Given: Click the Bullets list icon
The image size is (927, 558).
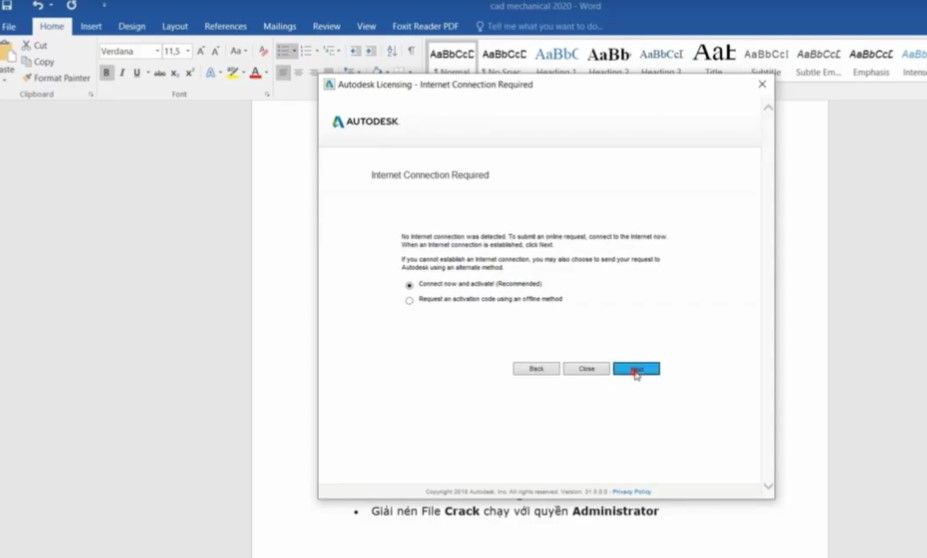Looking at the screenshot, I should 284,51.
